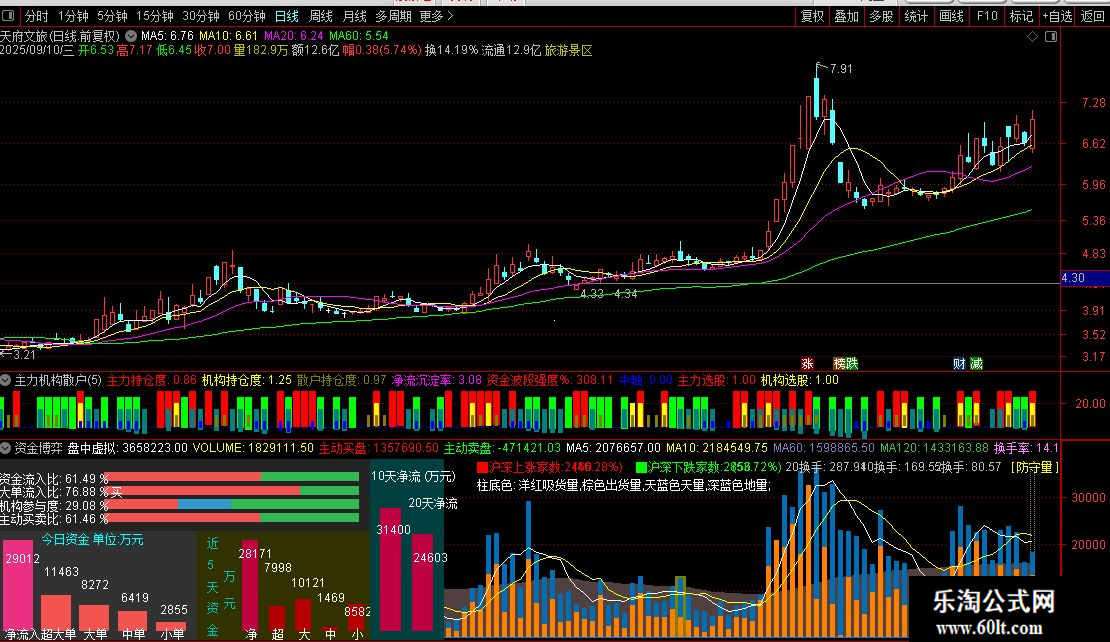This screenshot has height=642, width=1110.
Task: Click the 大单 8272 bar
Action: 93,617
